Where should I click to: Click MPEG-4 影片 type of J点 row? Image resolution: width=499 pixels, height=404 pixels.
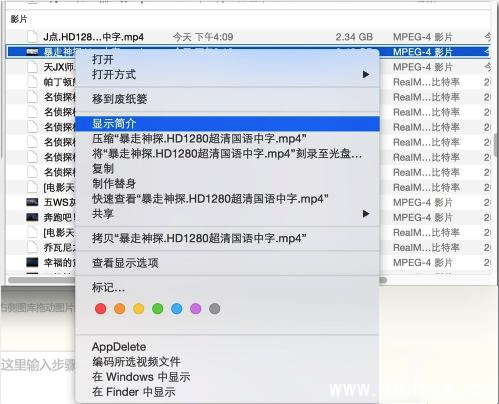(423, 37)
